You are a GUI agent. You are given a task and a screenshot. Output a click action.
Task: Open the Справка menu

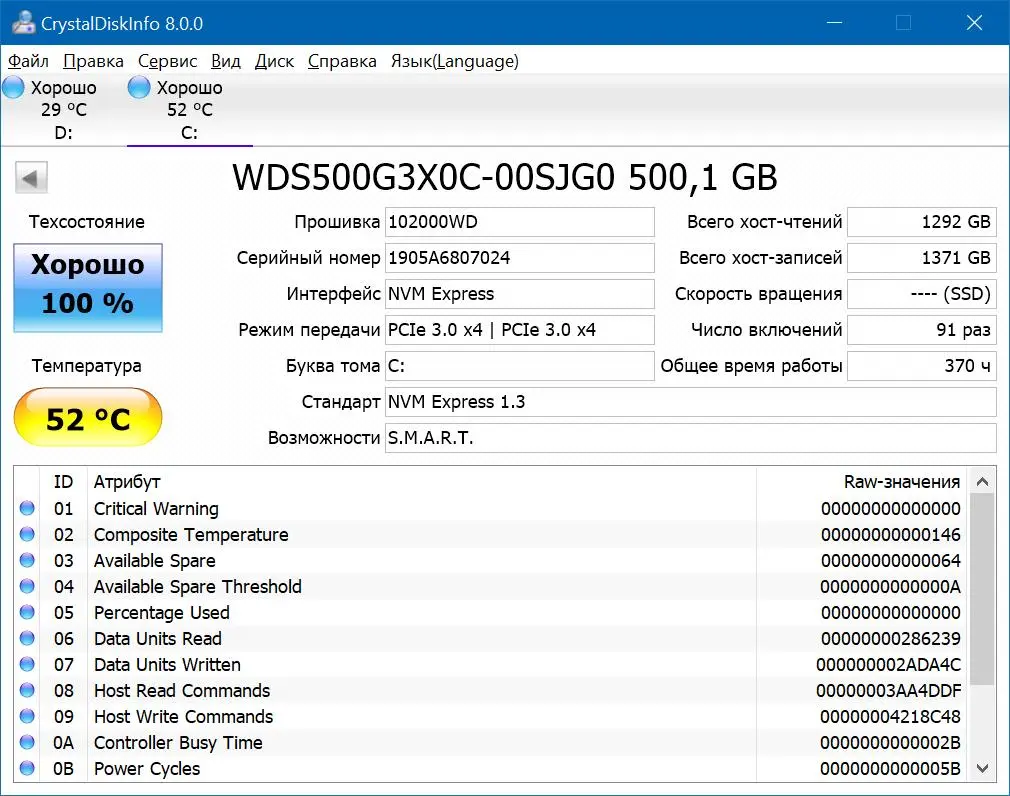click(342, 61)
